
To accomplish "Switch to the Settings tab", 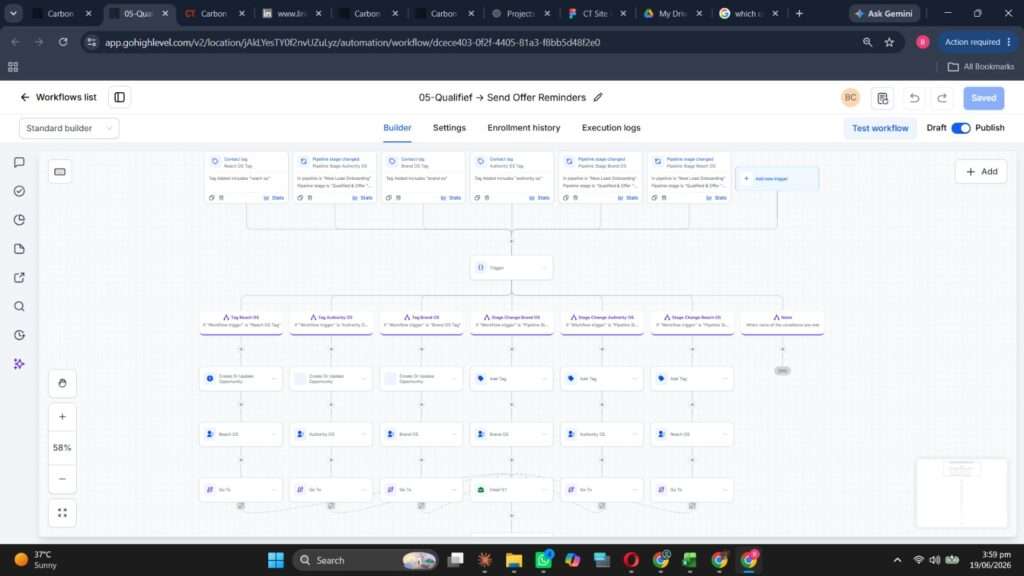I will 449,128.
